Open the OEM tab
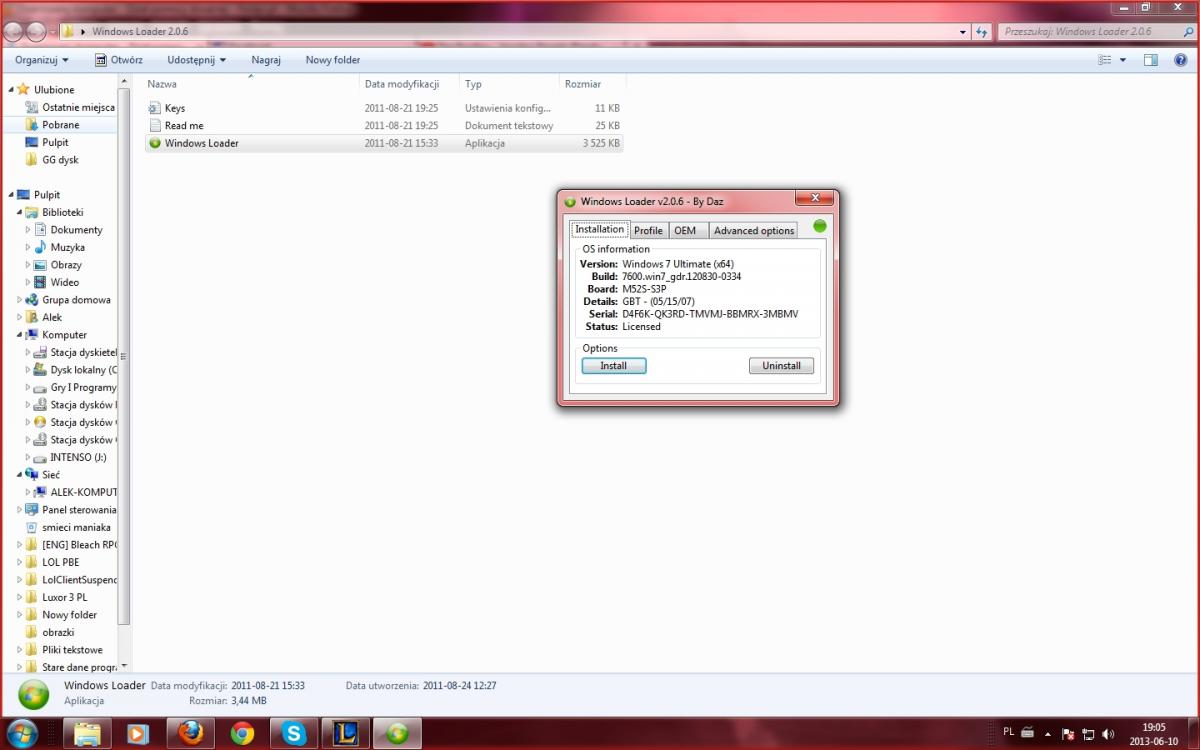Viewport: 1200px width, 750px height. (x=685, y=230)
